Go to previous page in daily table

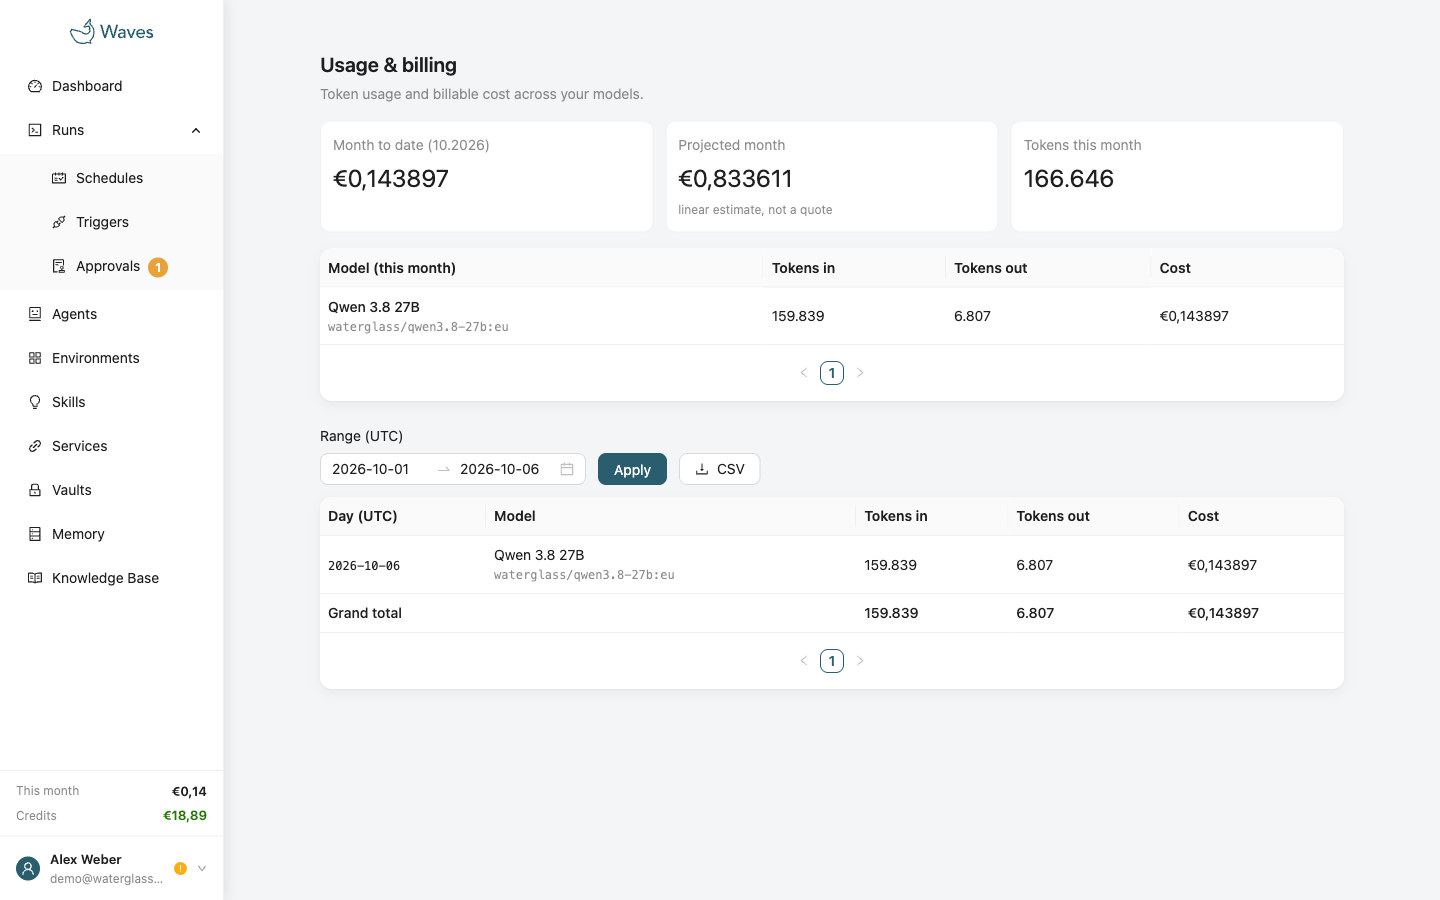tap(804, 661)
